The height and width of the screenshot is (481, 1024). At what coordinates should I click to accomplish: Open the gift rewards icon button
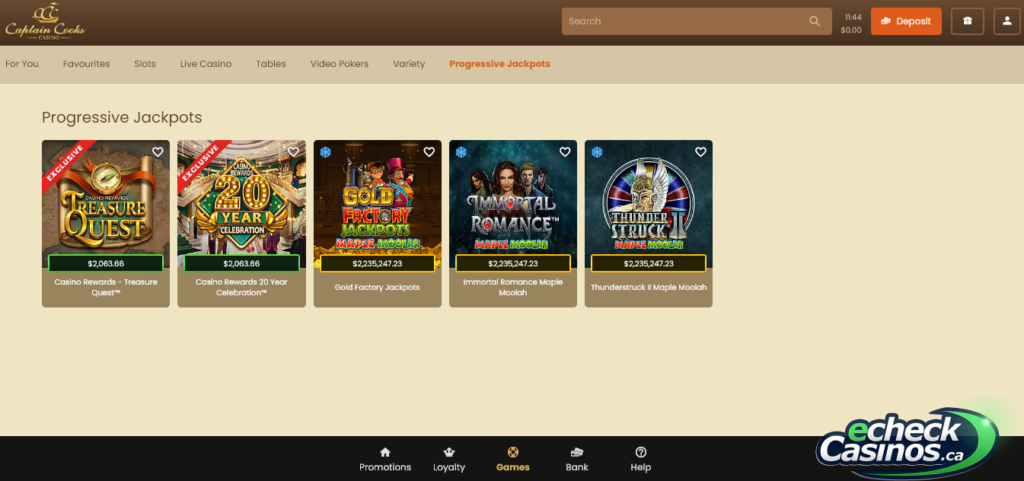[x=967, y=21]
